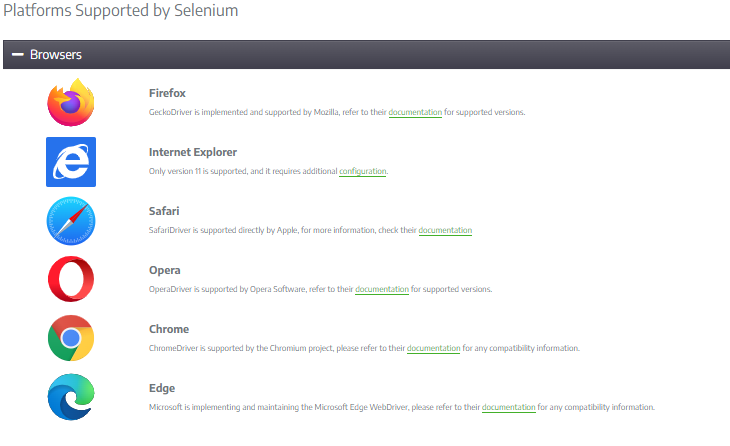This screenshot has width=730, height=446.
Task: Click the Chrome heading text
Action: click(x=169, y=329)
